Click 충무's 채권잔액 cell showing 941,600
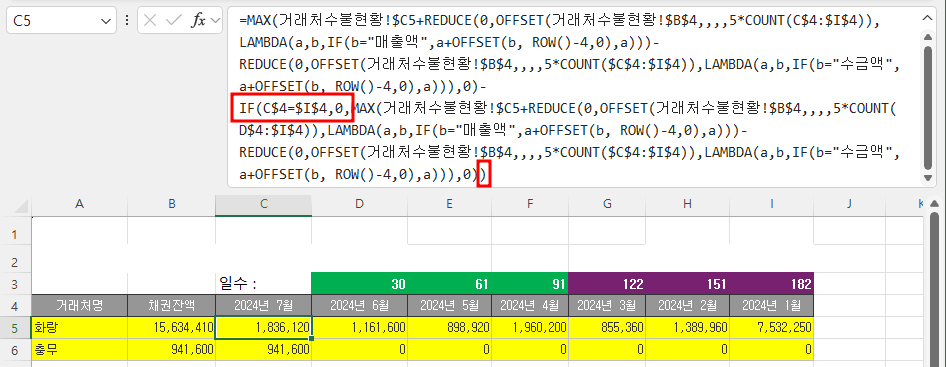Viewport: 946px width, 367px height. point(171,350)
